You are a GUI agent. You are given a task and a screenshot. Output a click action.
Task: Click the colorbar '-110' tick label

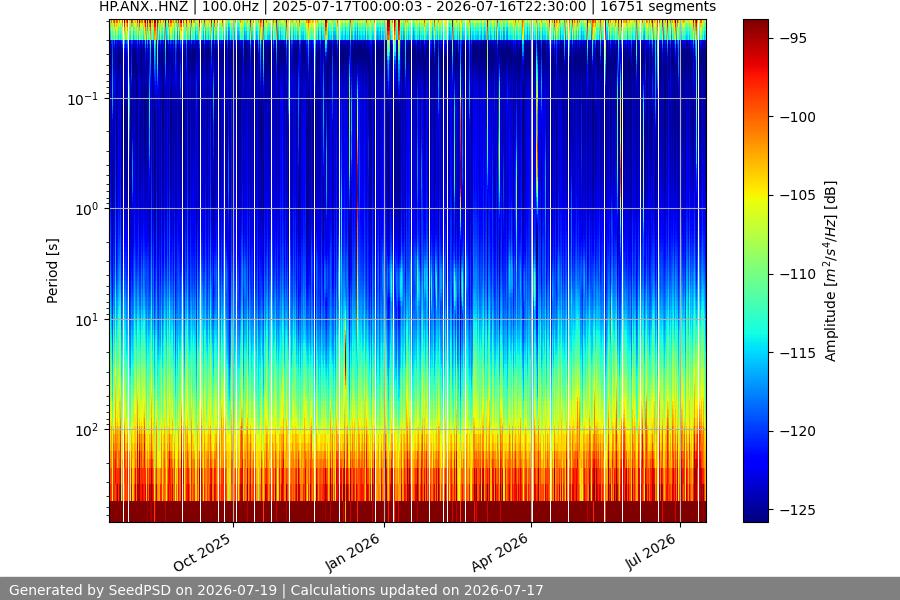pos(798,274)
